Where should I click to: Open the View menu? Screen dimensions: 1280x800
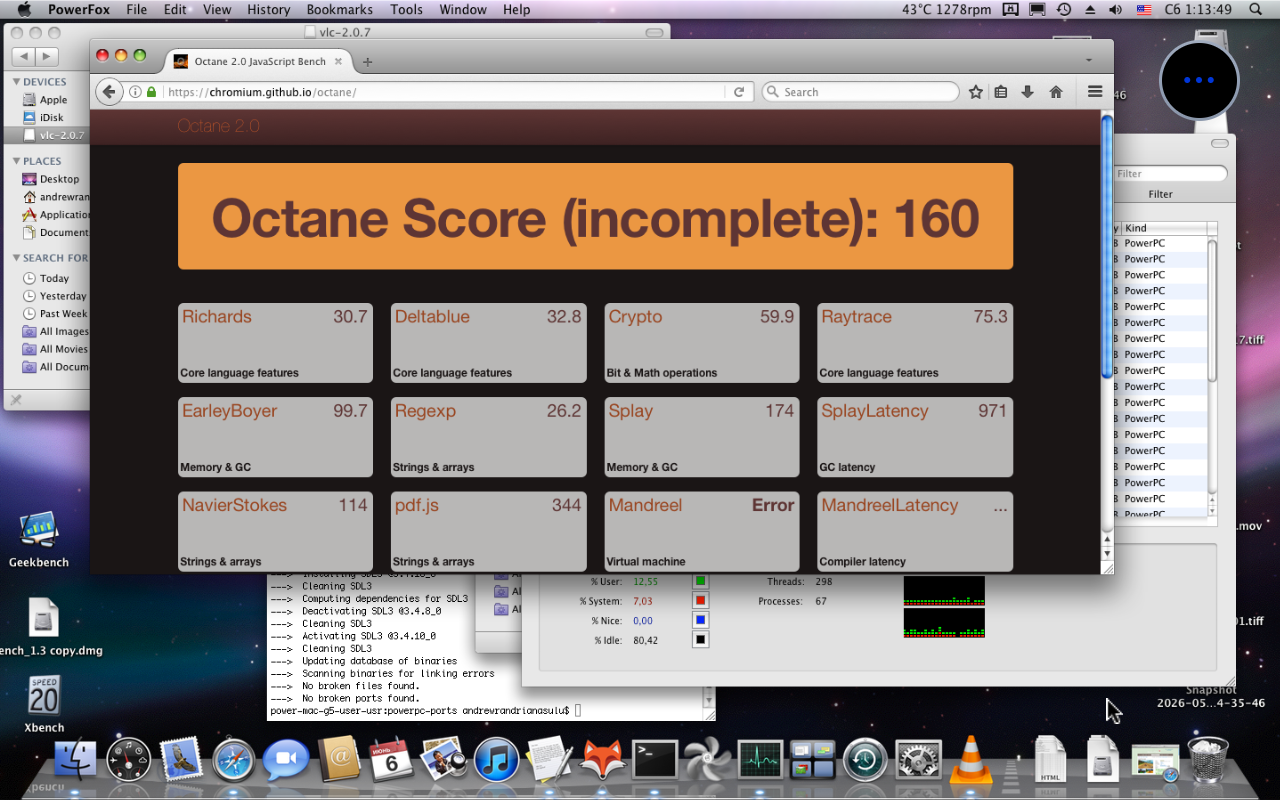point(217,10)
